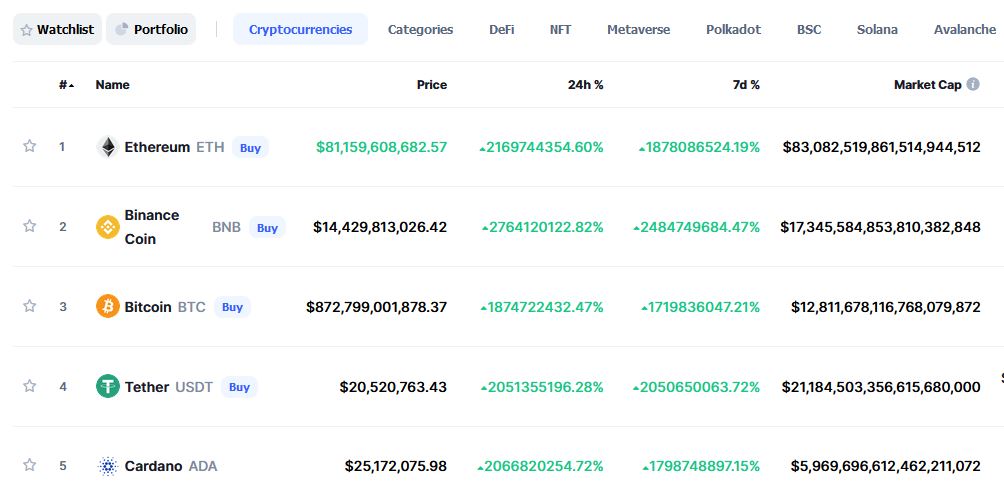This screenshot has width=1004, height=499.
Task: Click the Tether logo icon
Action: [108, 386]
